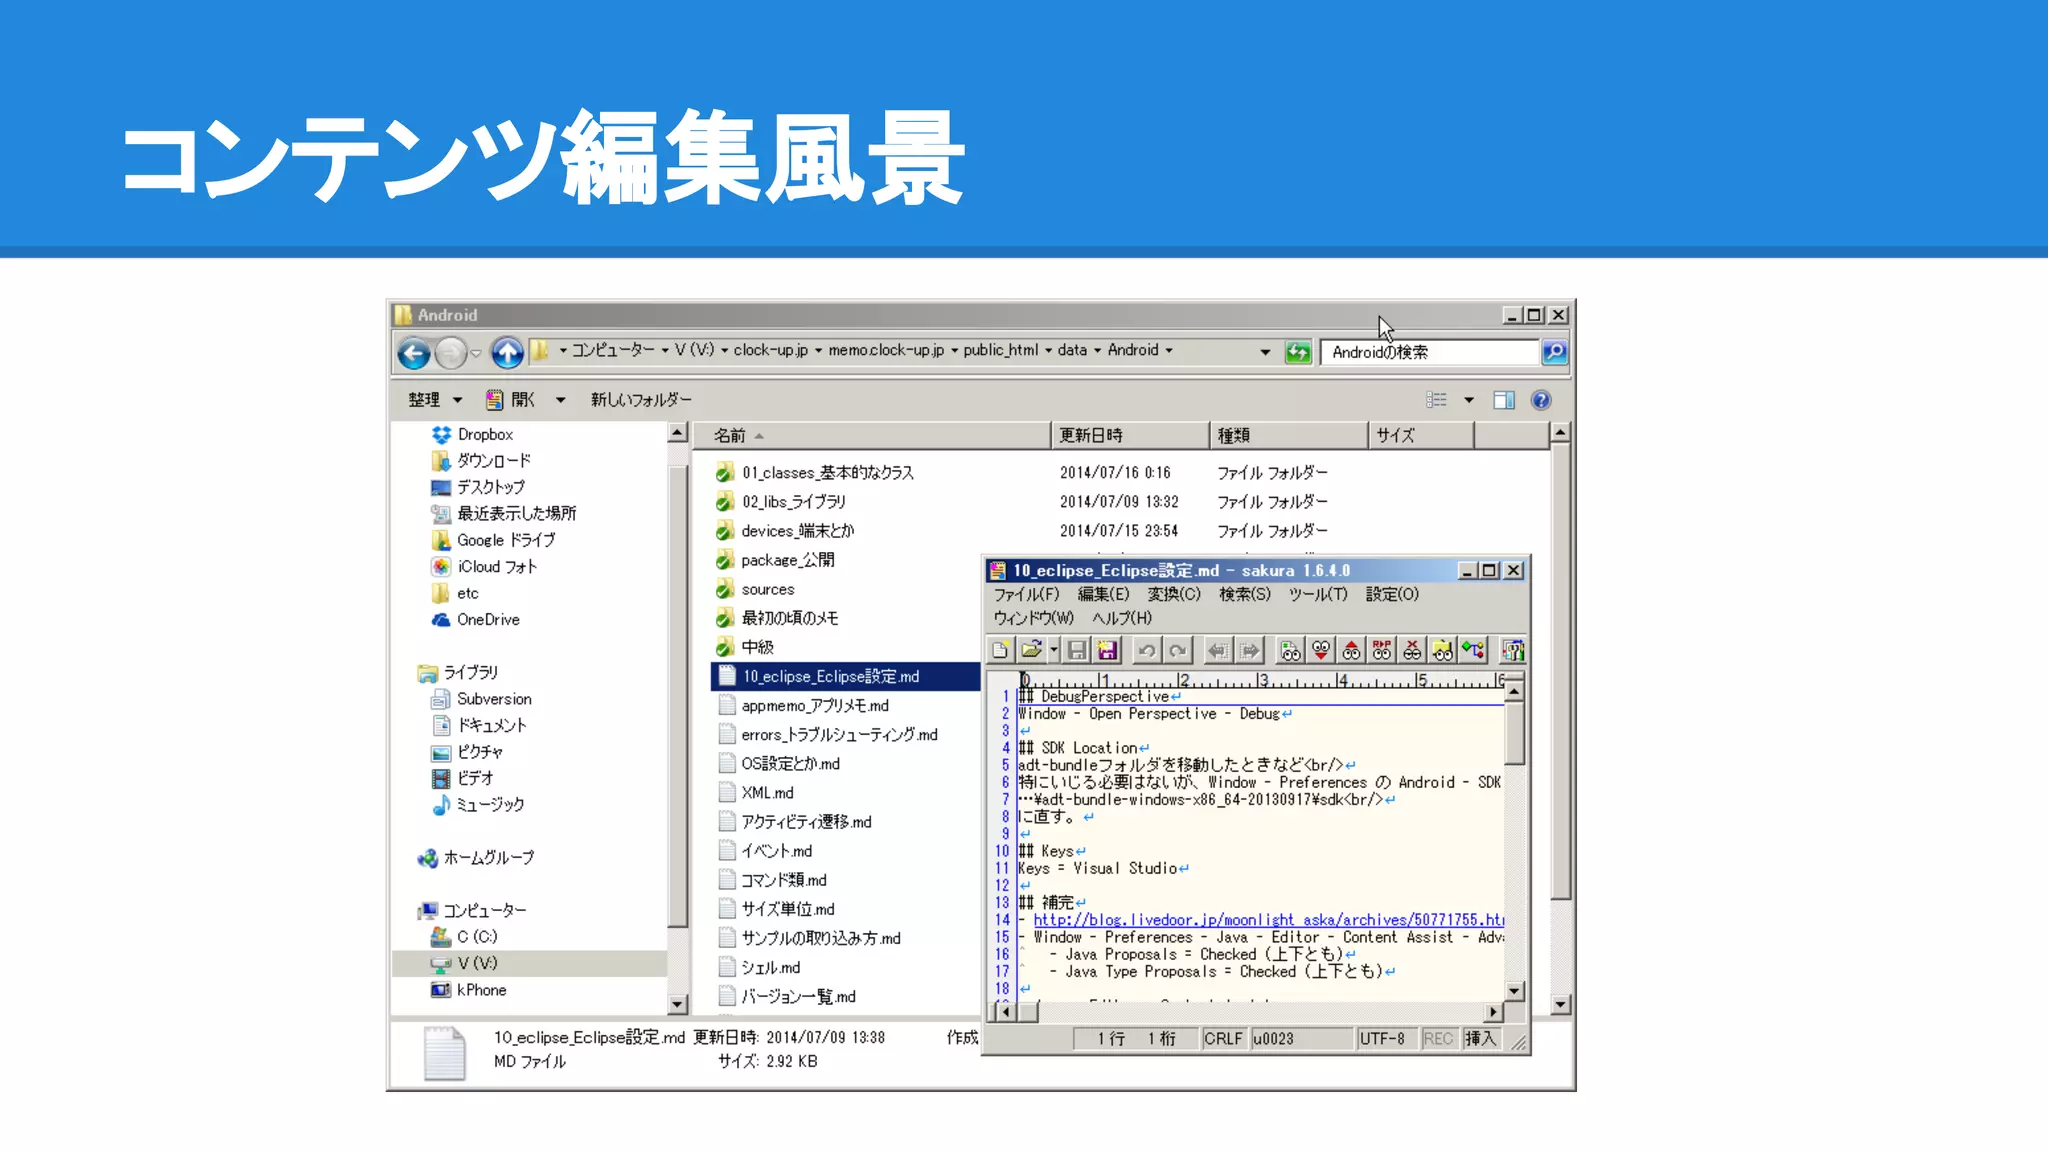Click the Save As icon in sakura

pos(1107,651)
